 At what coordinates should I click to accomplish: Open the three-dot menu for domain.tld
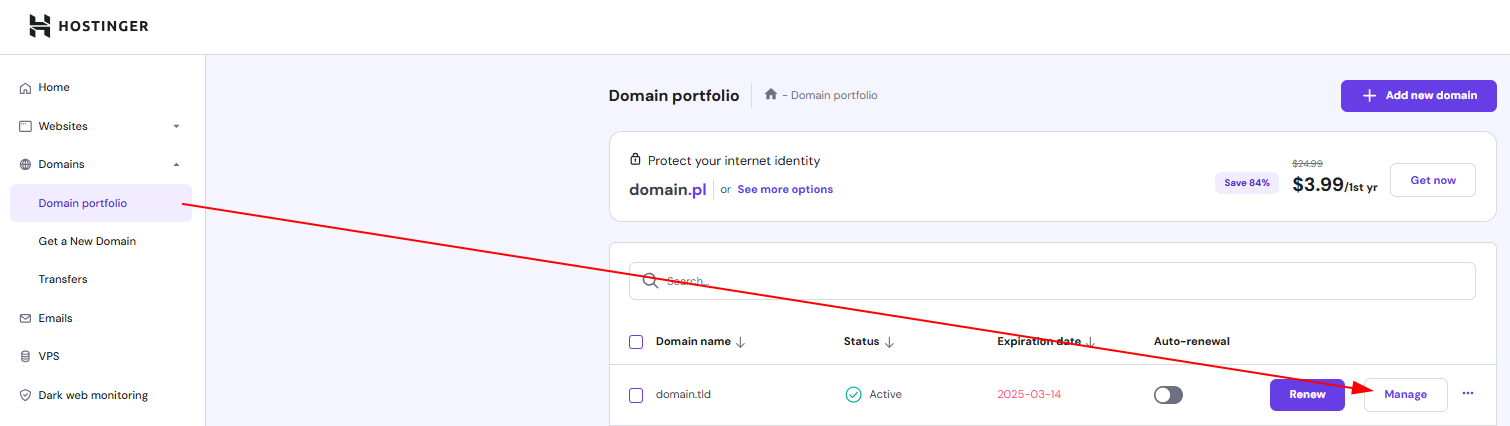click(1468, 394)
